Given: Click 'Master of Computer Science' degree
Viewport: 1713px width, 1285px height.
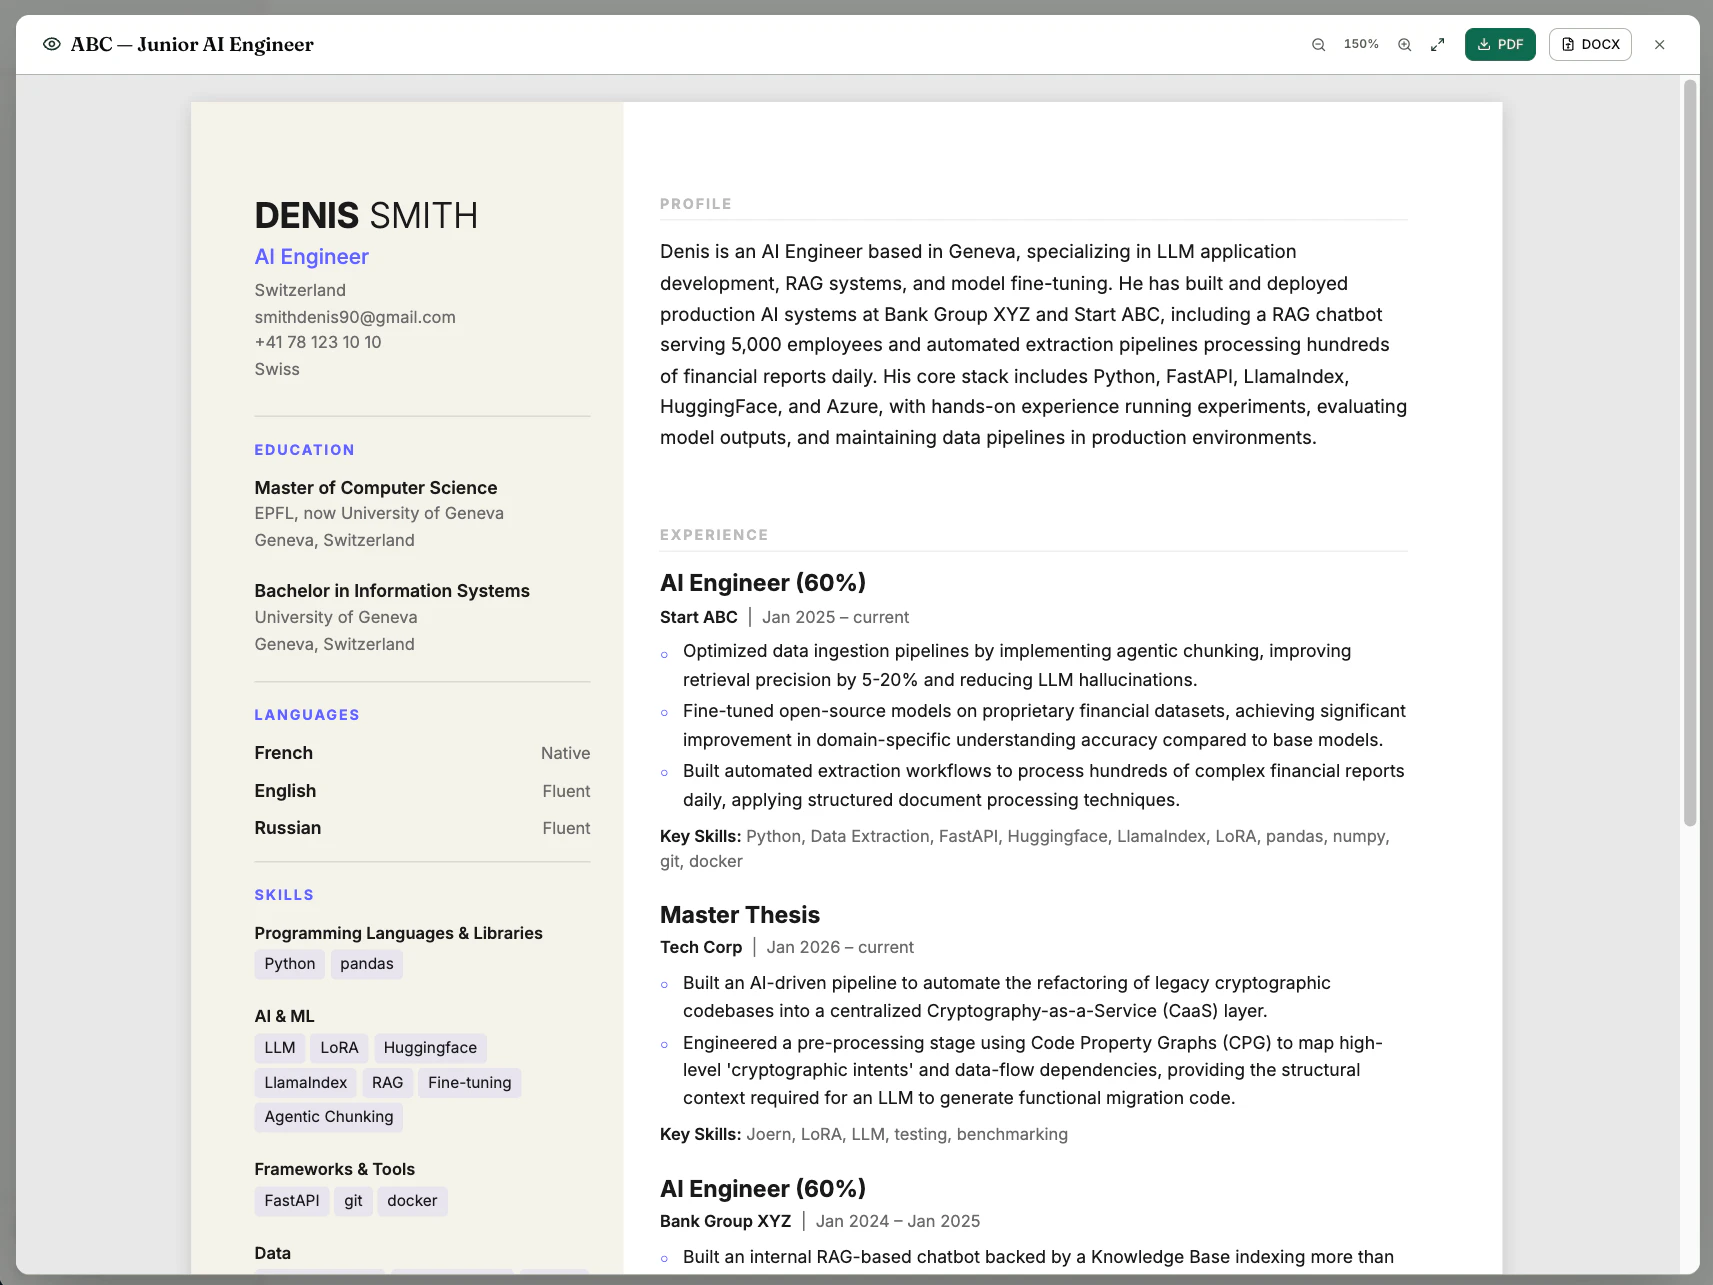Looking at the screenshot, I should (x=376, y=487).
